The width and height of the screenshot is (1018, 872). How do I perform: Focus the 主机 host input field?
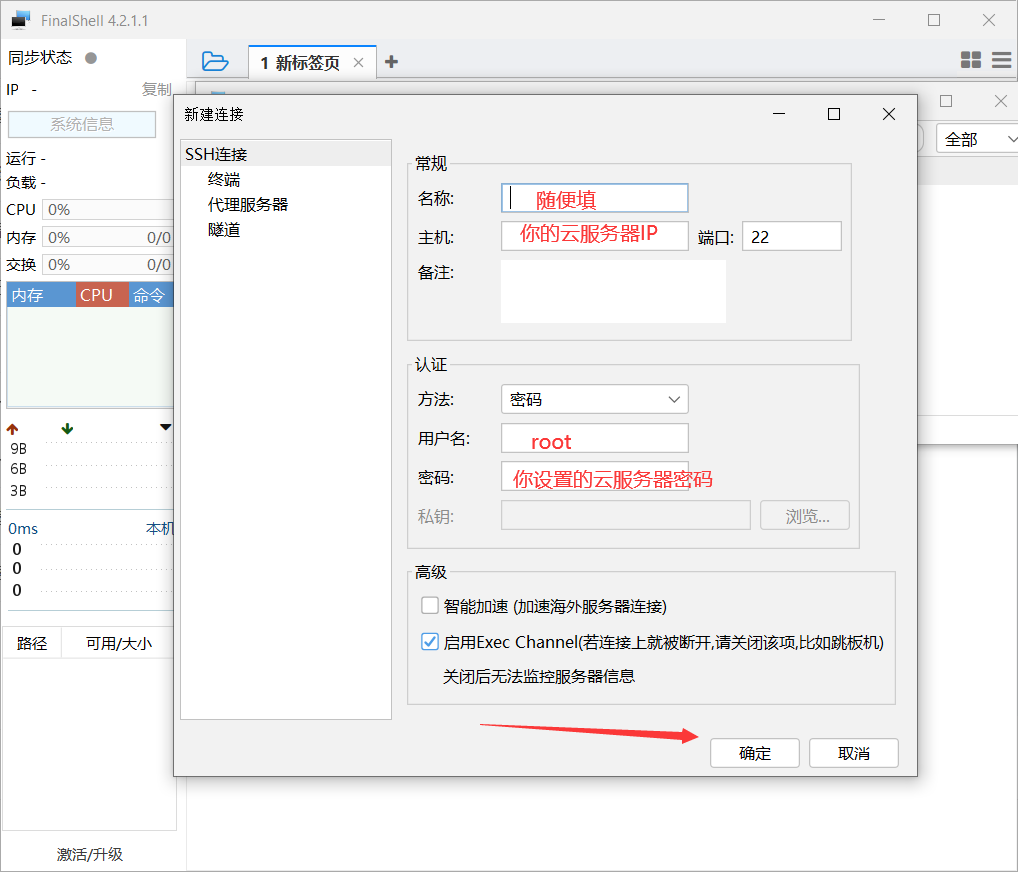[595, 236]
